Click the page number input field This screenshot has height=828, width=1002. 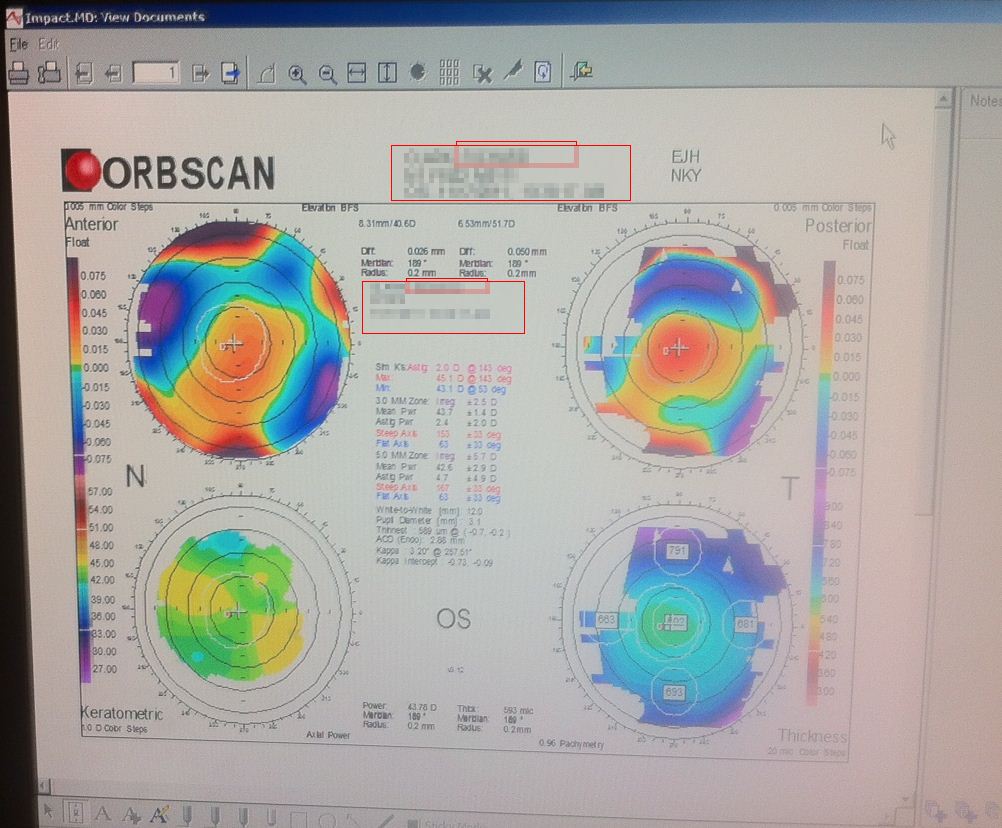pos(156,73)
